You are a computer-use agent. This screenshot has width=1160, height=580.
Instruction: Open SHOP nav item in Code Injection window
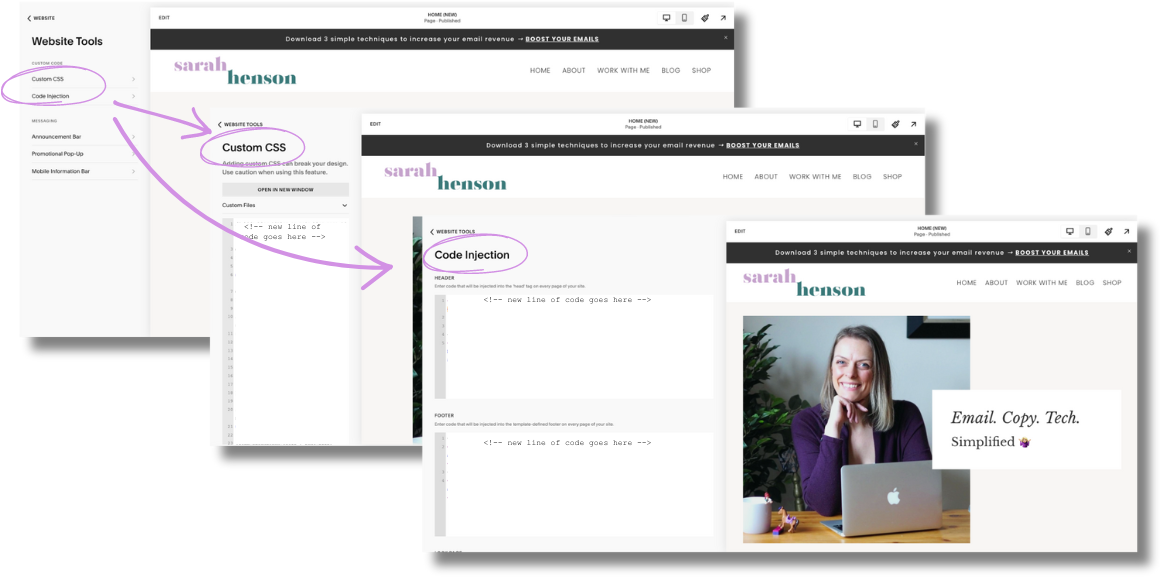click(x=1112, y=283)
